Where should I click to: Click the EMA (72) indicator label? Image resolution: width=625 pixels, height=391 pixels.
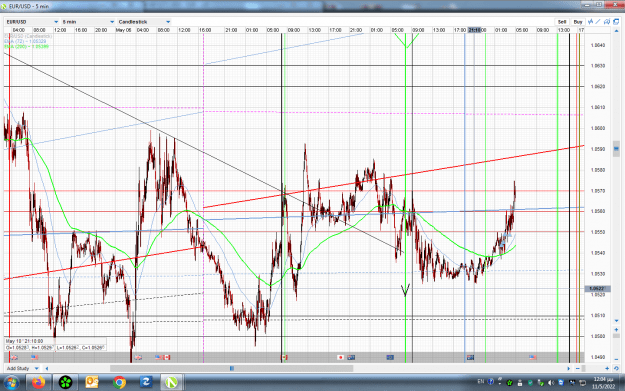(26, 41)
